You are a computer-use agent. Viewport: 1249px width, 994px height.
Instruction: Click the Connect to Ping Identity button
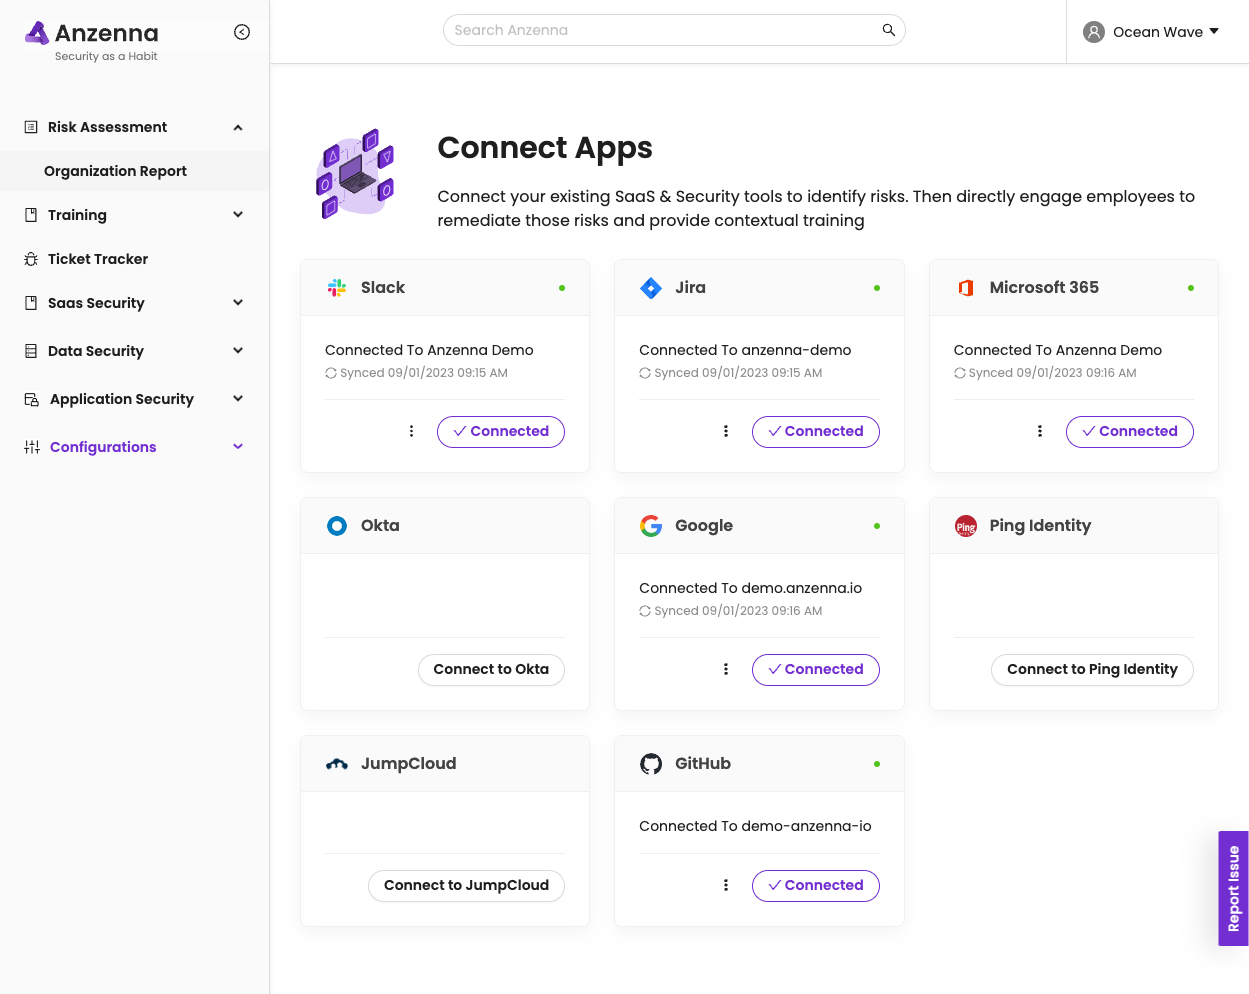click(1092, 669)
